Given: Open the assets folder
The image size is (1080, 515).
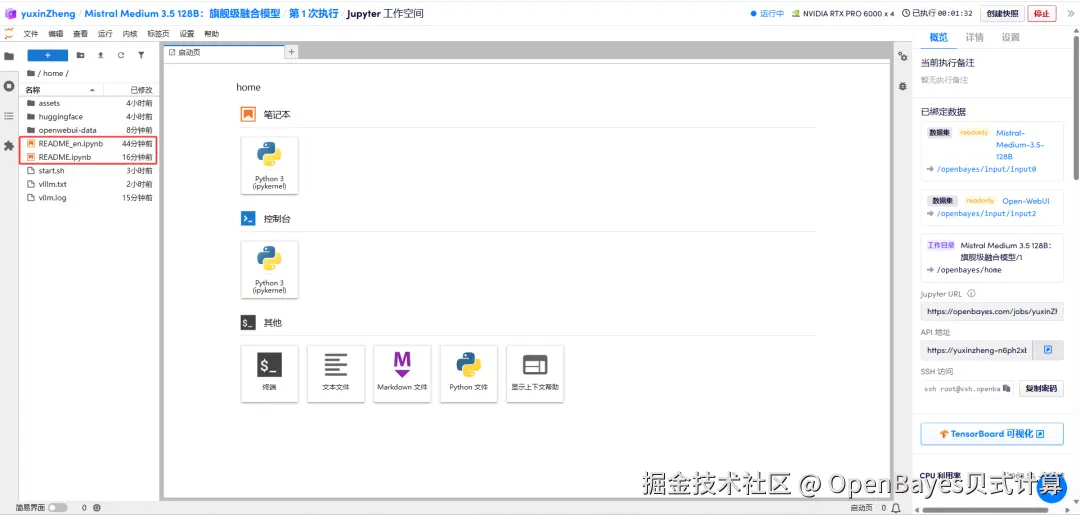Looking at the screenshot, I should click(90, 103).
